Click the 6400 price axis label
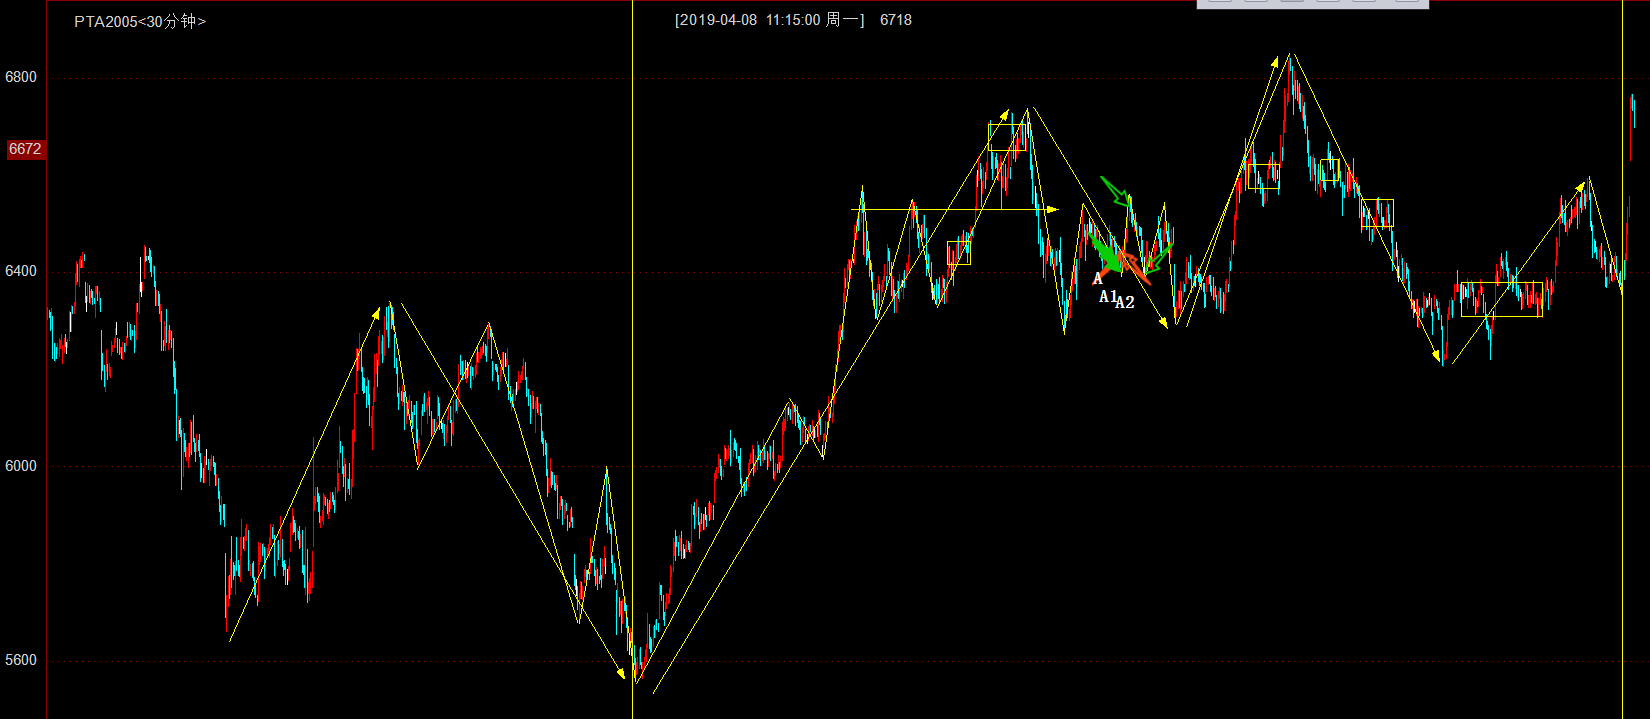Viewport: 1650px width, 719px height. pos(21,271)
